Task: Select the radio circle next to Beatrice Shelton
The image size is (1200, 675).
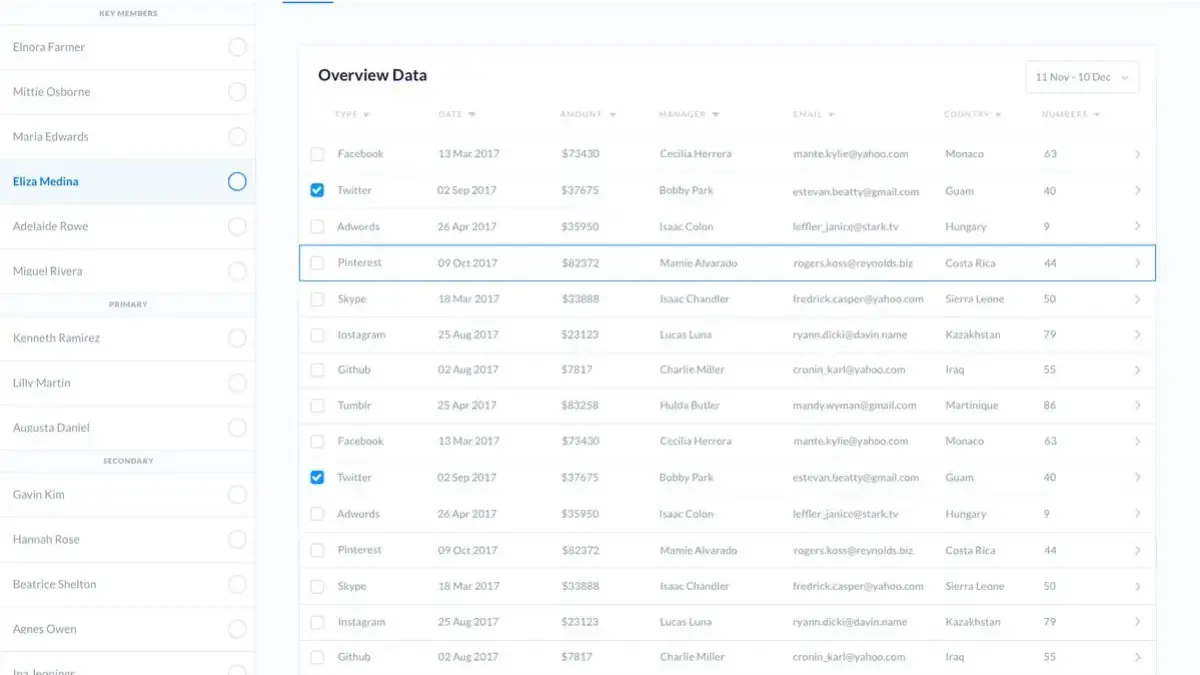Action: click(x=237, y=584)
